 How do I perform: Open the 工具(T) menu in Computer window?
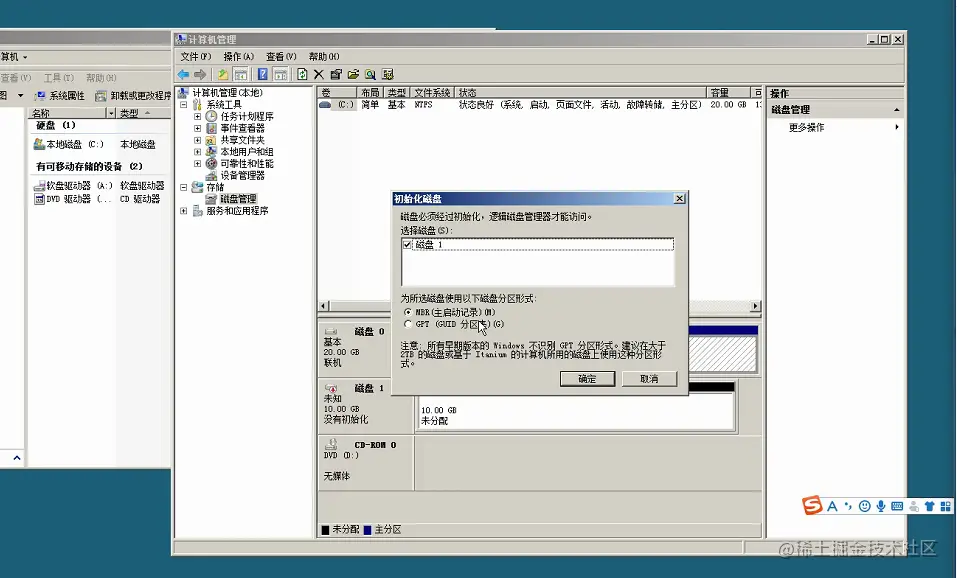(59, 78)
